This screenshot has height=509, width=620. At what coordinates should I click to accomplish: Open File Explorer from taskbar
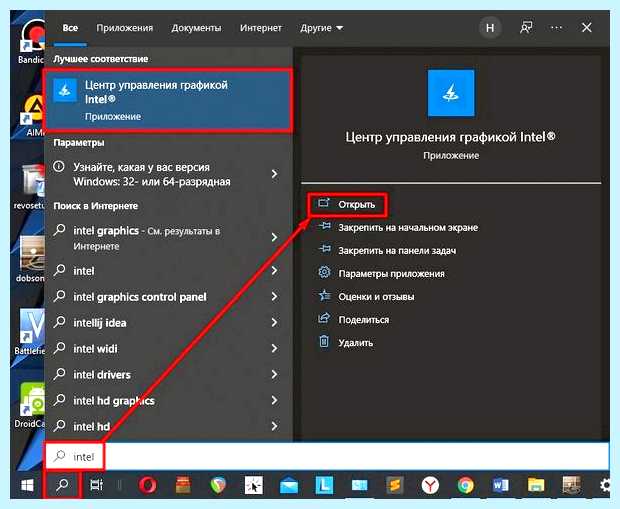click(x=536, y=485)
